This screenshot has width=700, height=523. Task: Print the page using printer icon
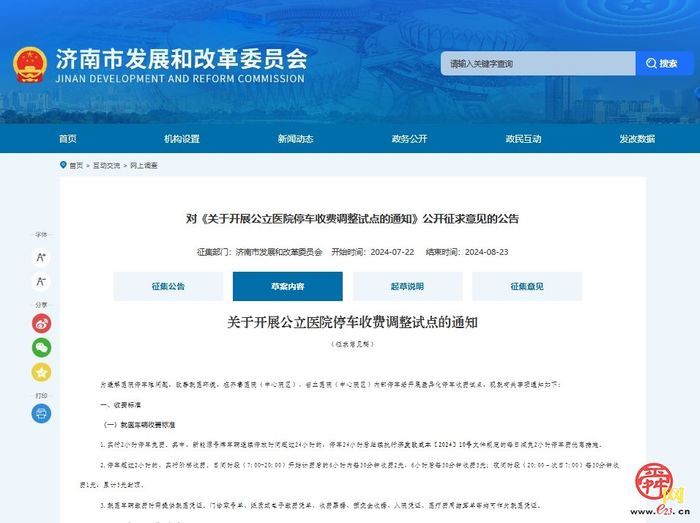coord(41,414)
